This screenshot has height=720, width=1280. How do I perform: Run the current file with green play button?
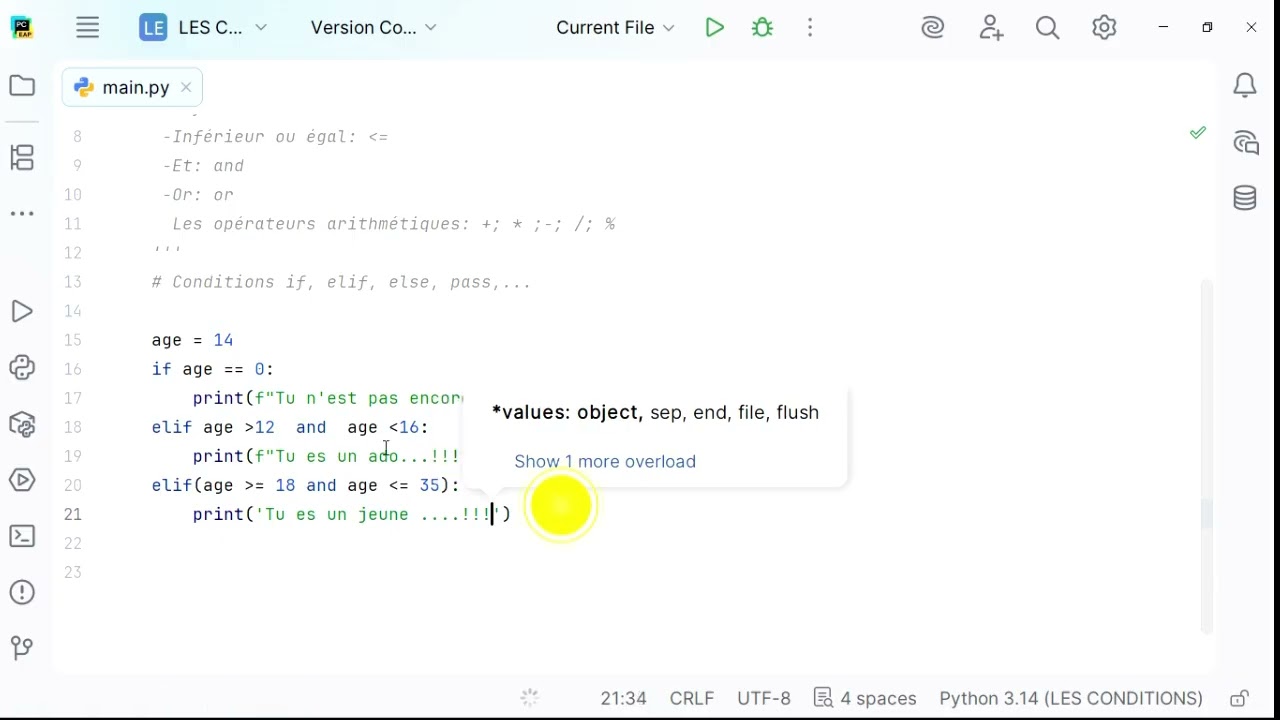[x=714, y=28]
